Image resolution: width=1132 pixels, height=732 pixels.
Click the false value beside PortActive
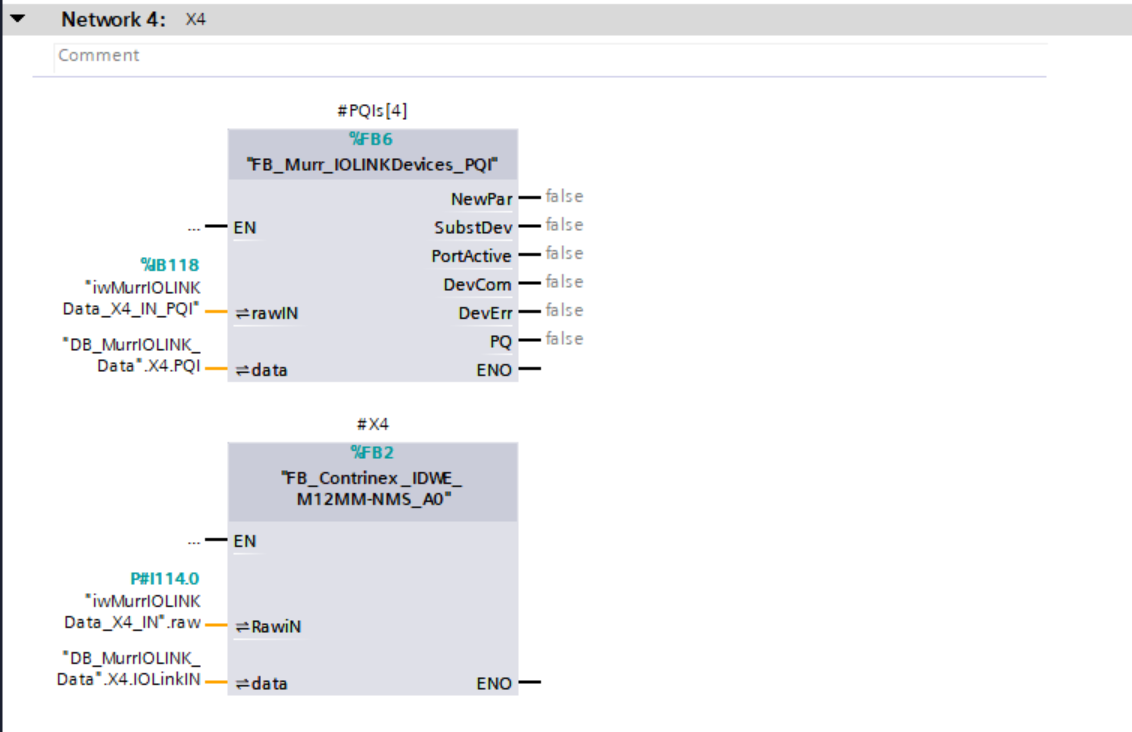click(564, 253)
